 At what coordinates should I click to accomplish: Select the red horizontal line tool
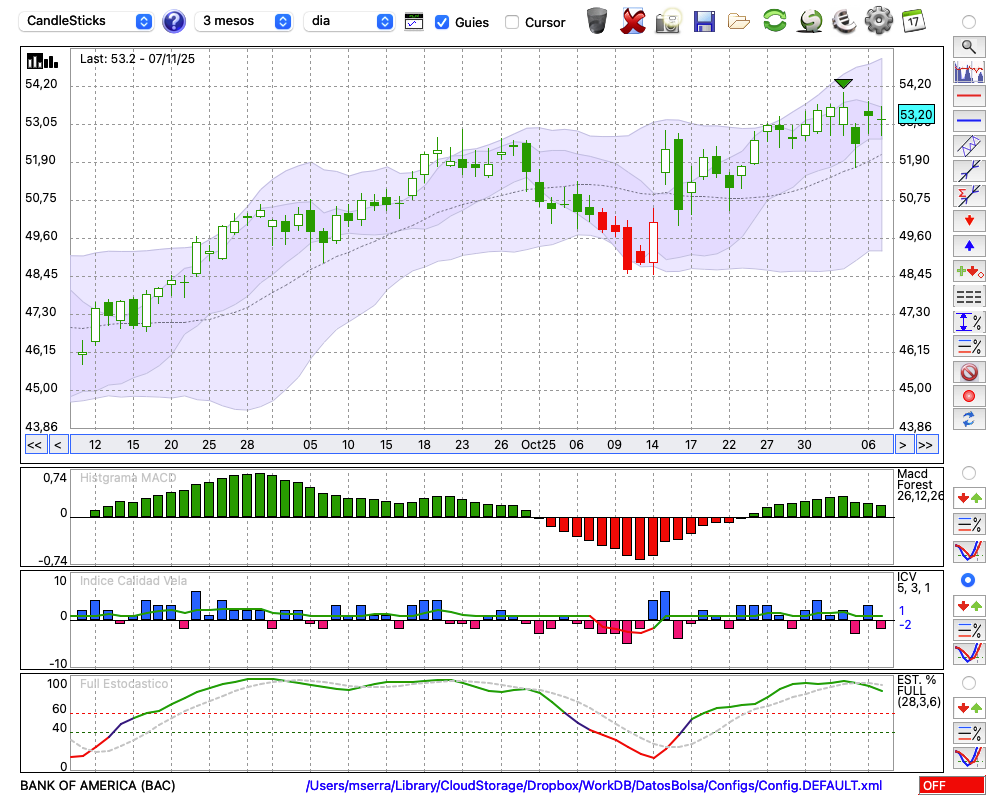coord(969,96)
